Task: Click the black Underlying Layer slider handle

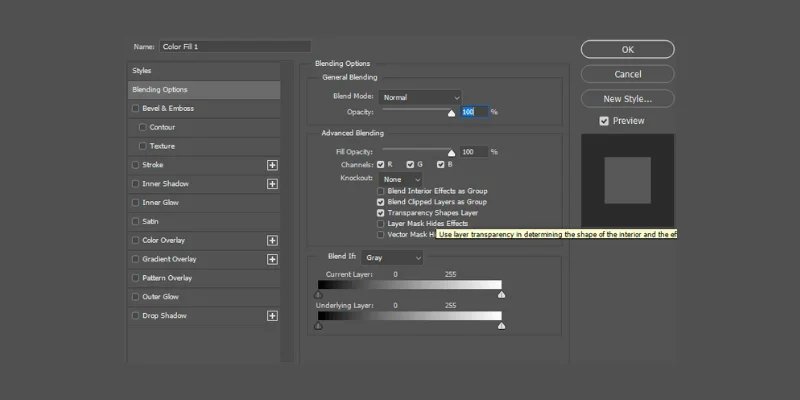Action: pos(319,325)
